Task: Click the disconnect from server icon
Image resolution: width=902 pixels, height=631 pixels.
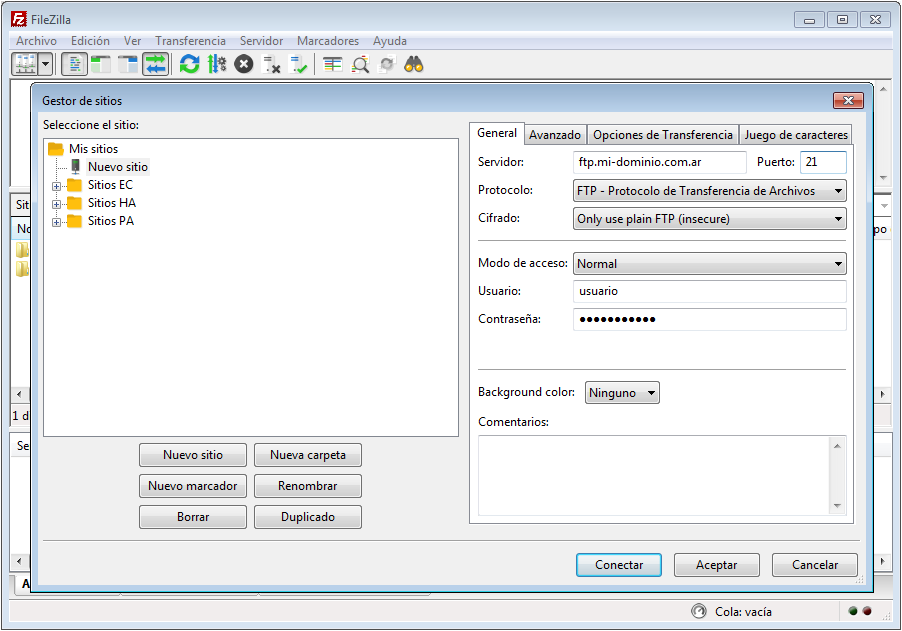Action: (271, 64)
